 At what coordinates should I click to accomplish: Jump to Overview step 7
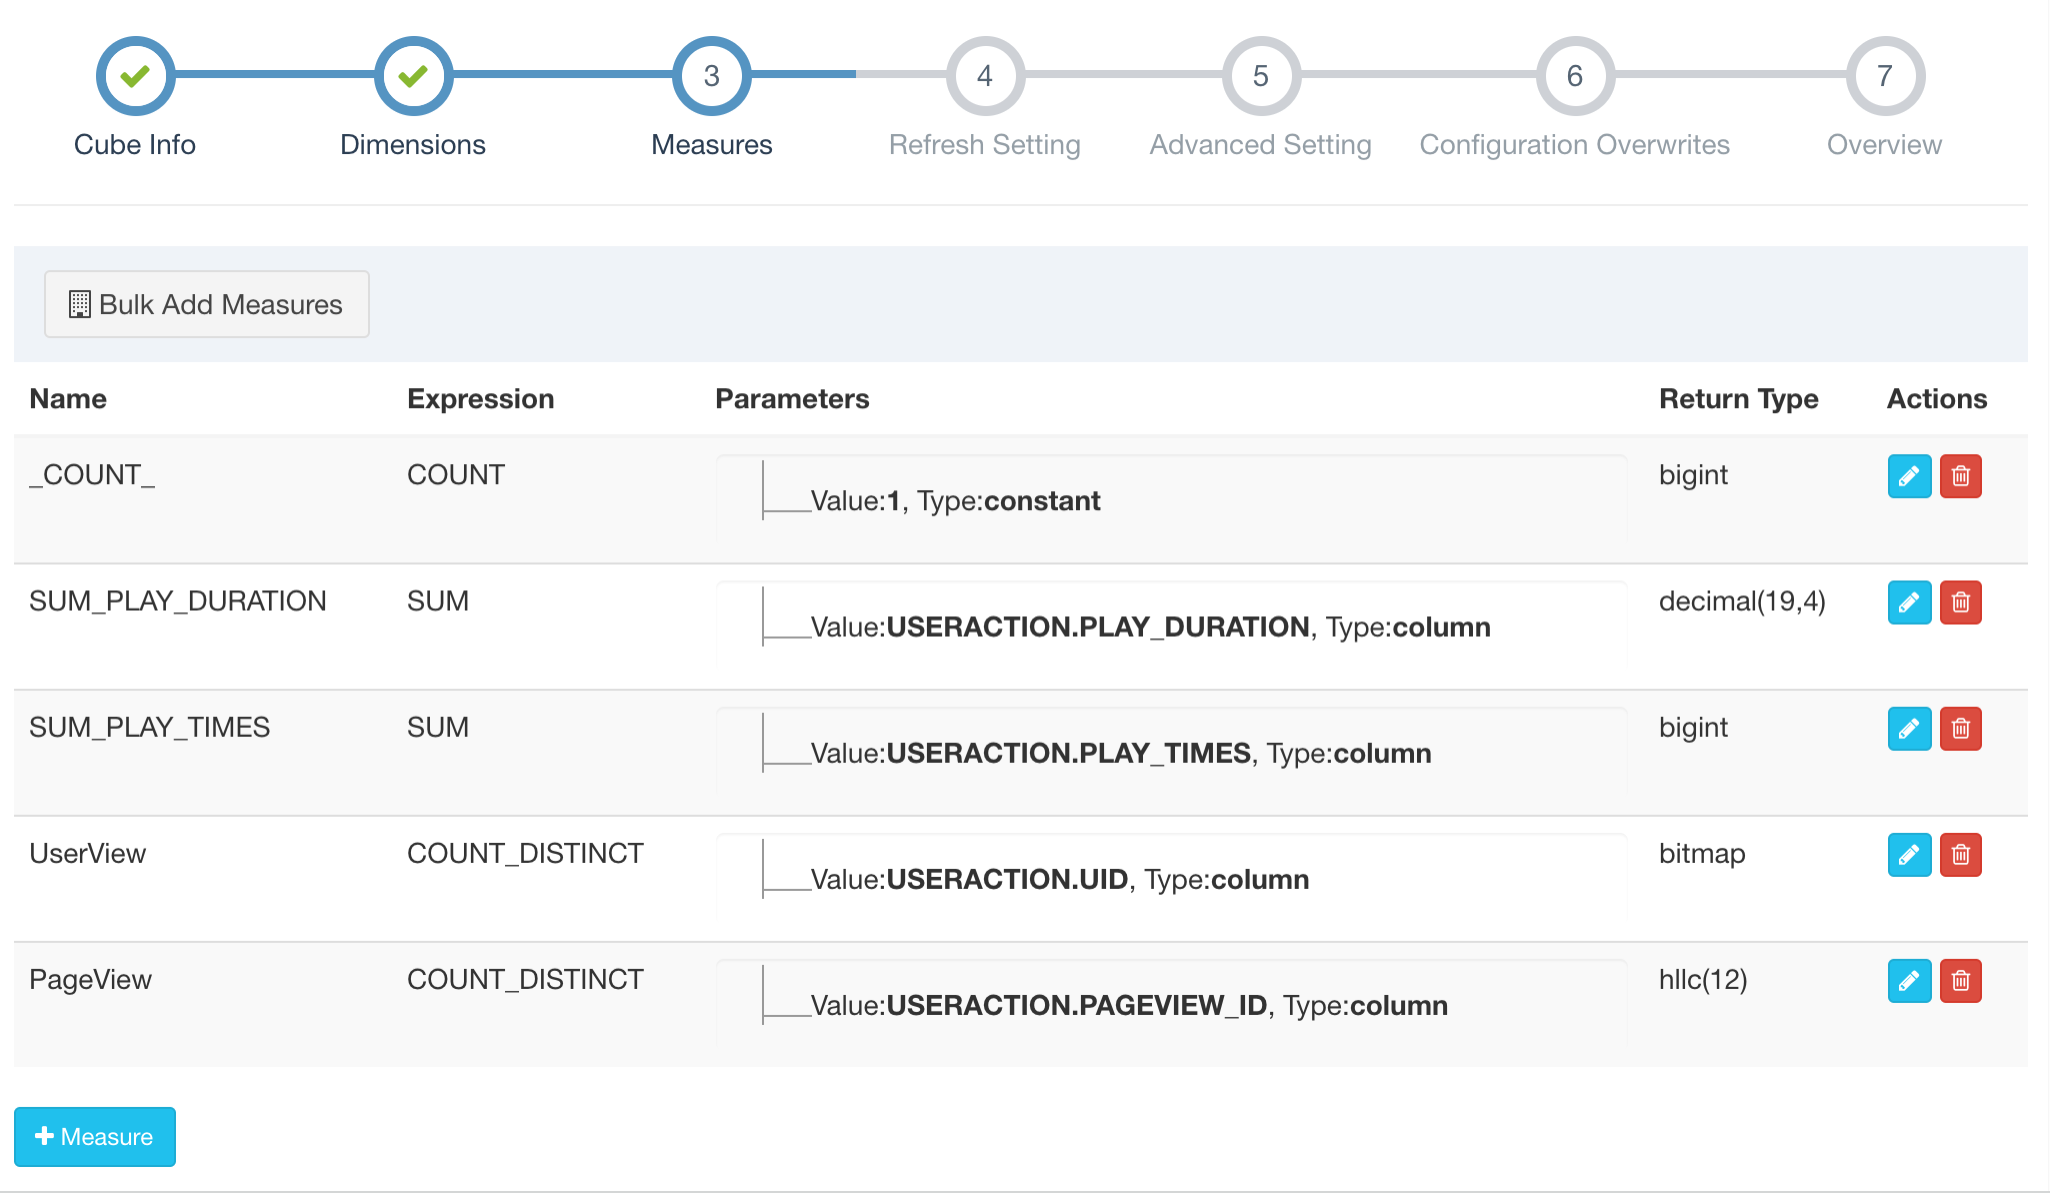pos(1884,76)
